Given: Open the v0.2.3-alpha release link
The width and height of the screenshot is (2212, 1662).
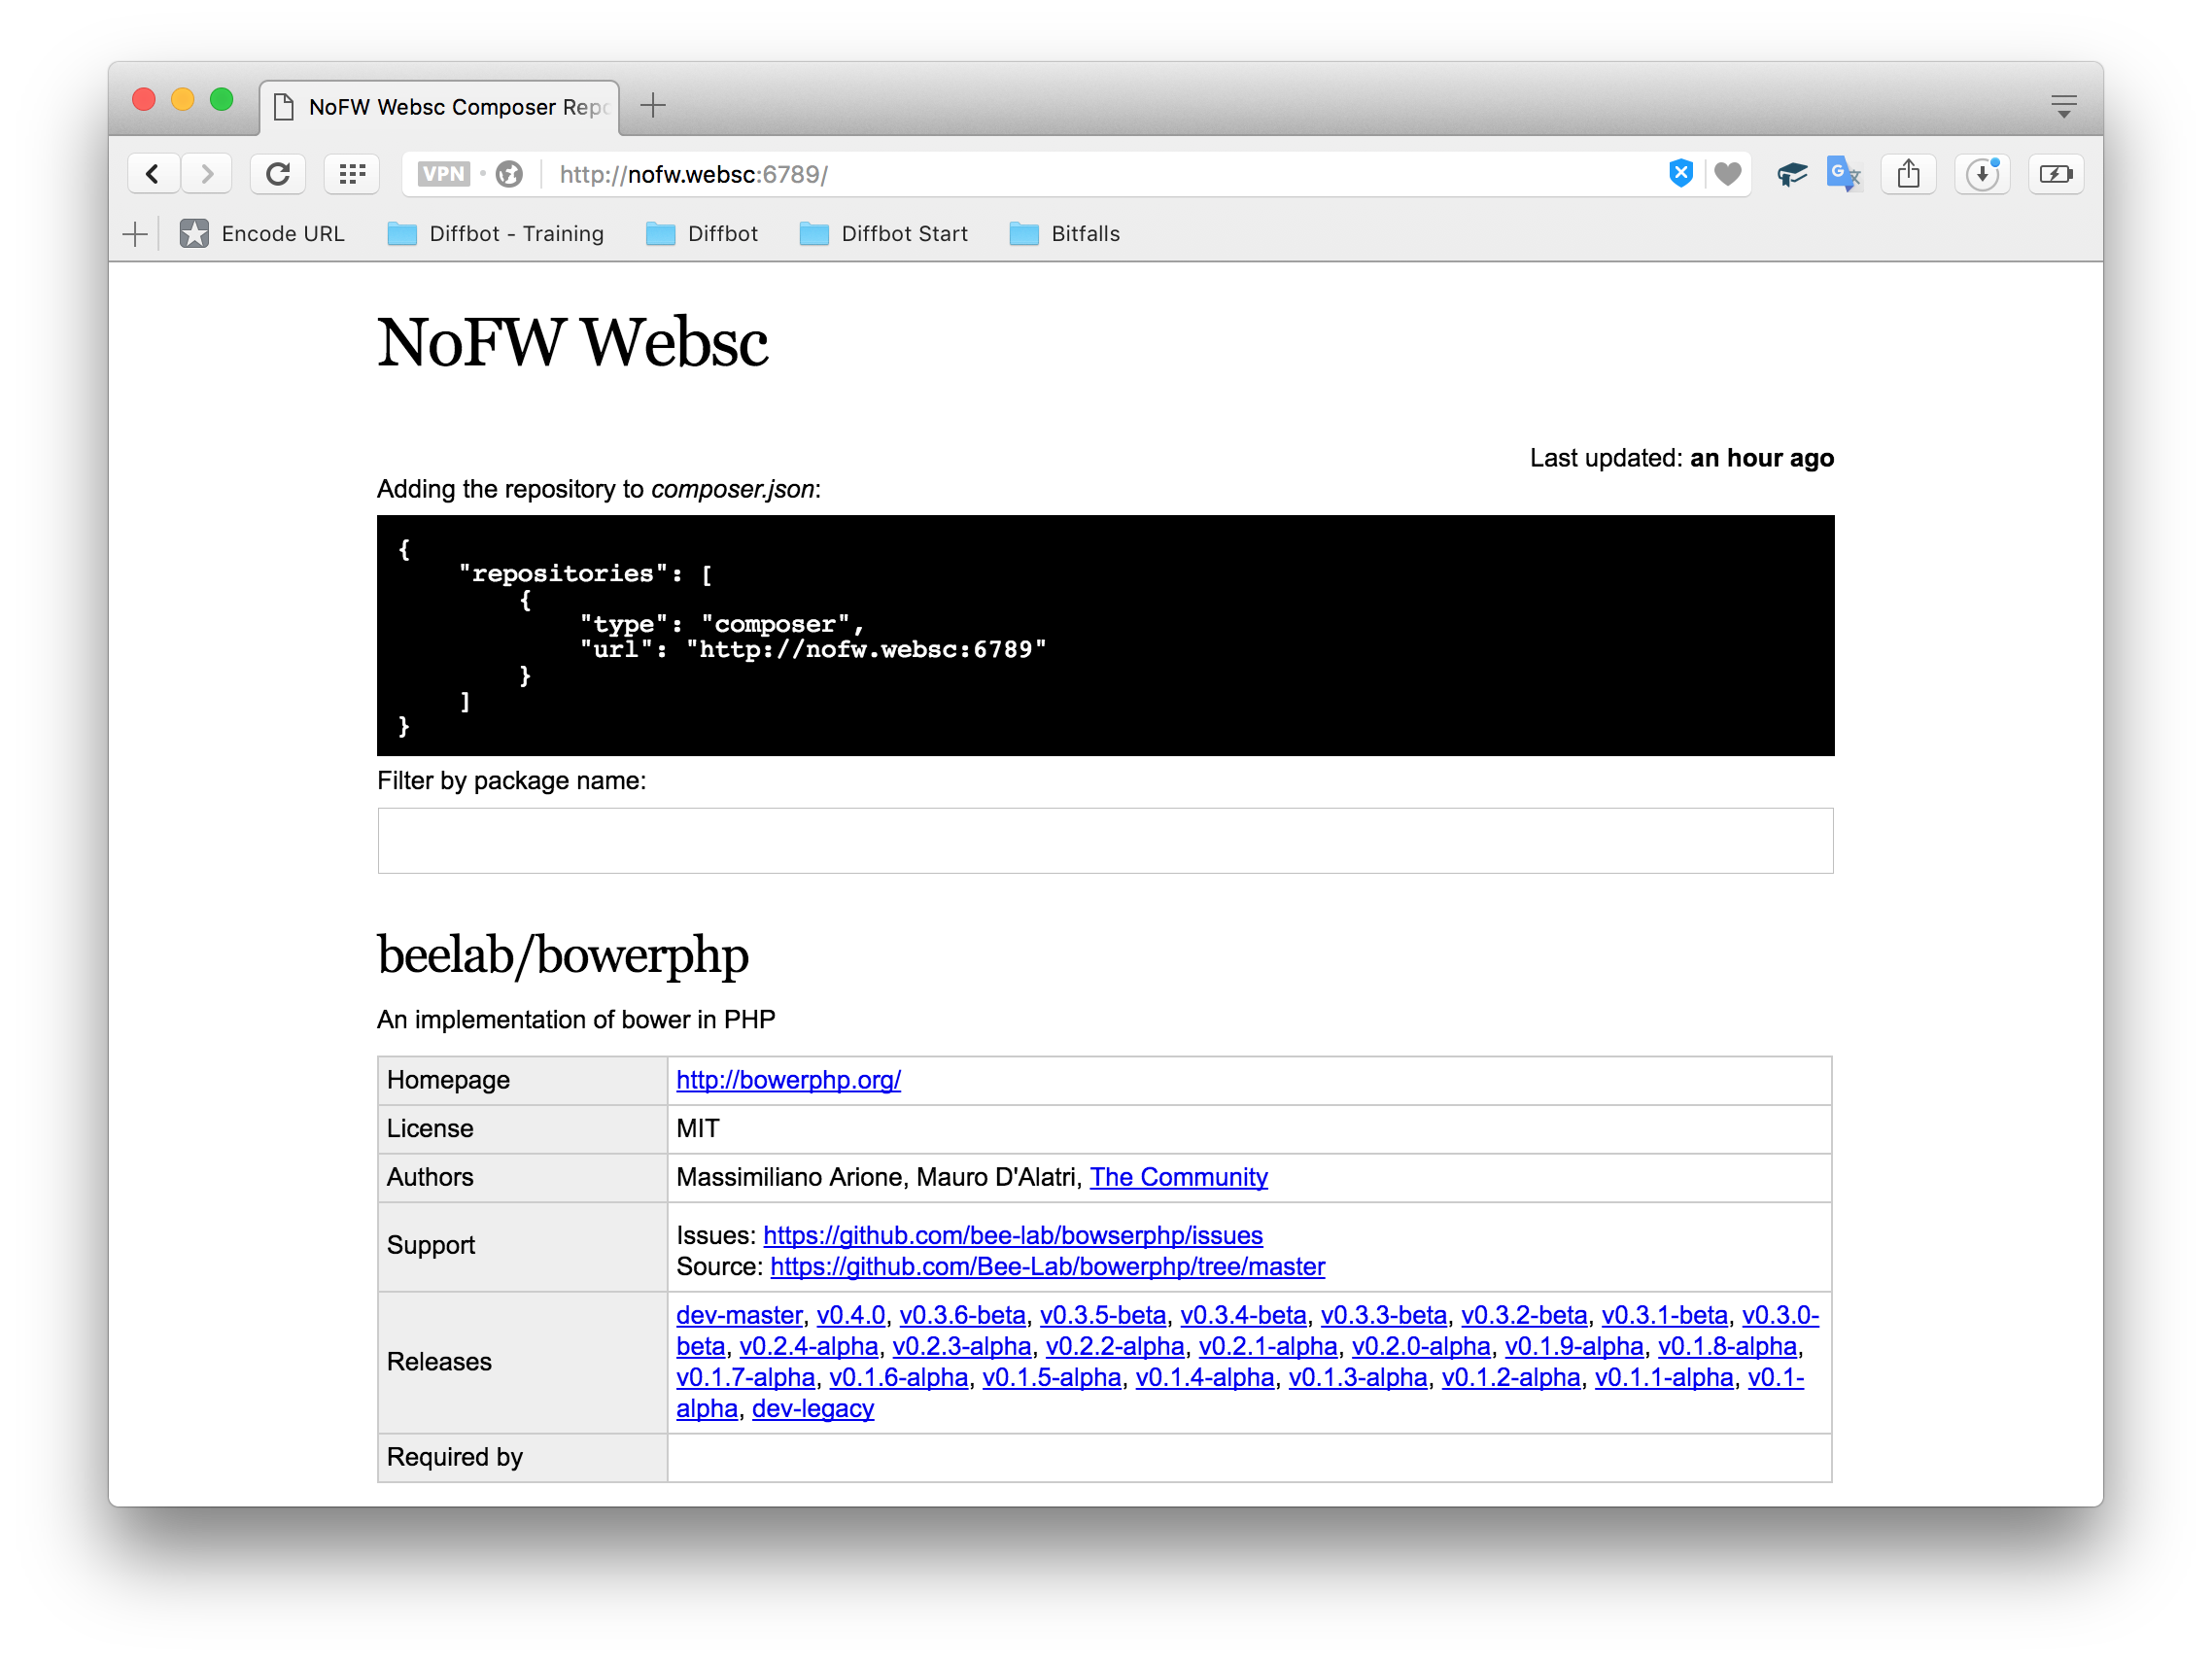Looking at the screenshot, I should [962, 1346].
